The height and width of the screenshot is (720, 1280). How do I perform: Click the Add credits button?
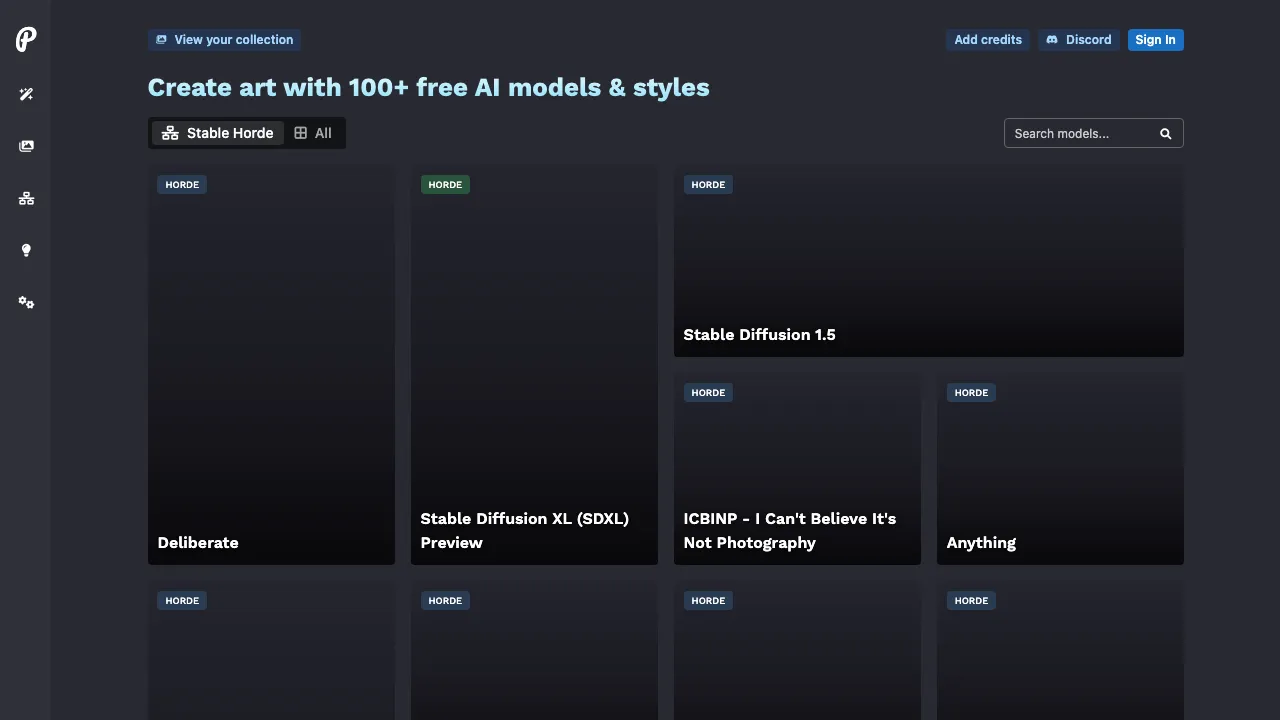(x=988, y=40)
